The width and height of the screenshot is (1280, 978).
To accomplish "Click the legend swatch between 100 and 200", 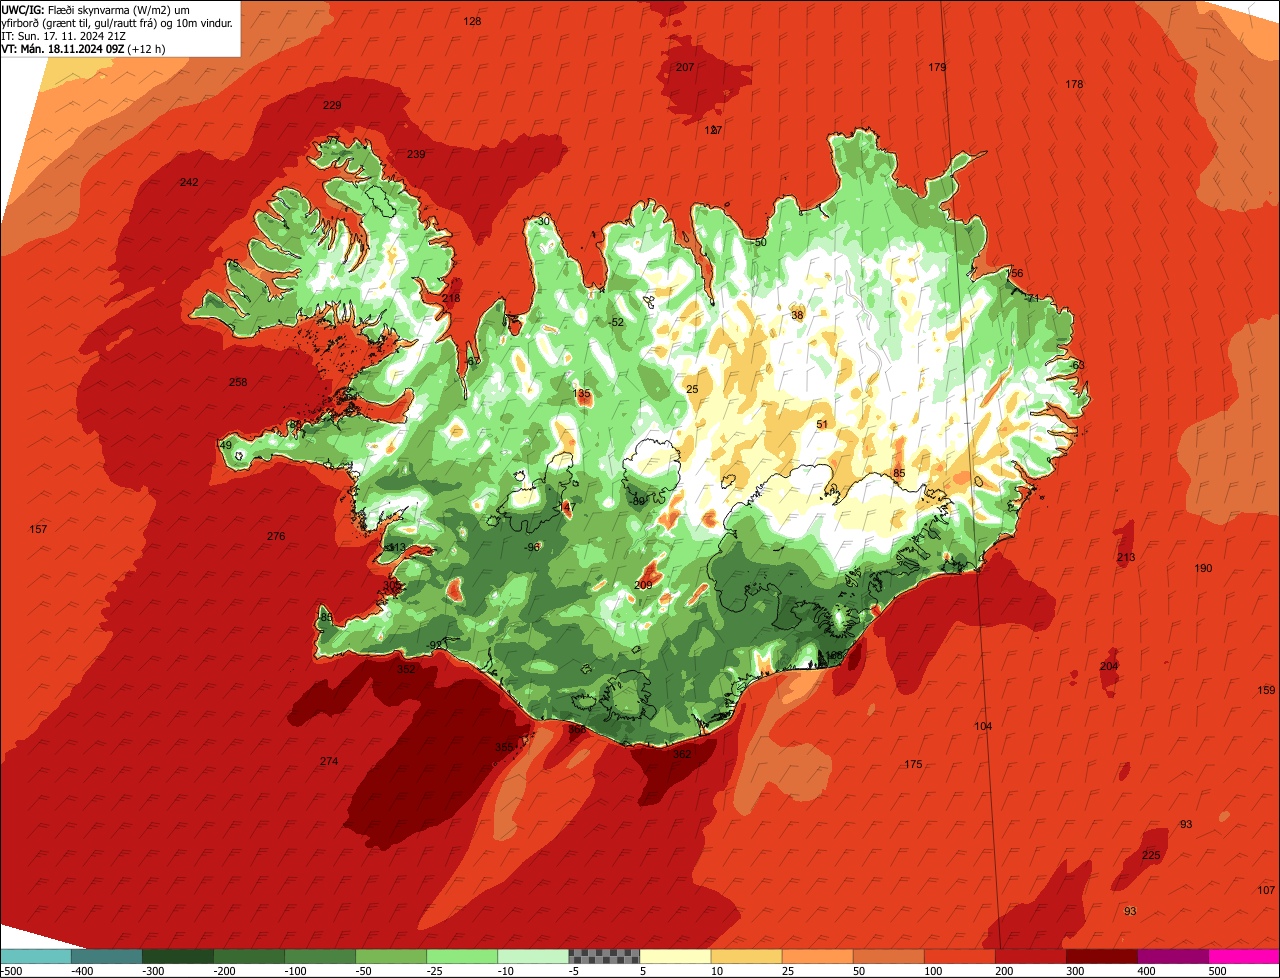I will [x=958, y=956].
